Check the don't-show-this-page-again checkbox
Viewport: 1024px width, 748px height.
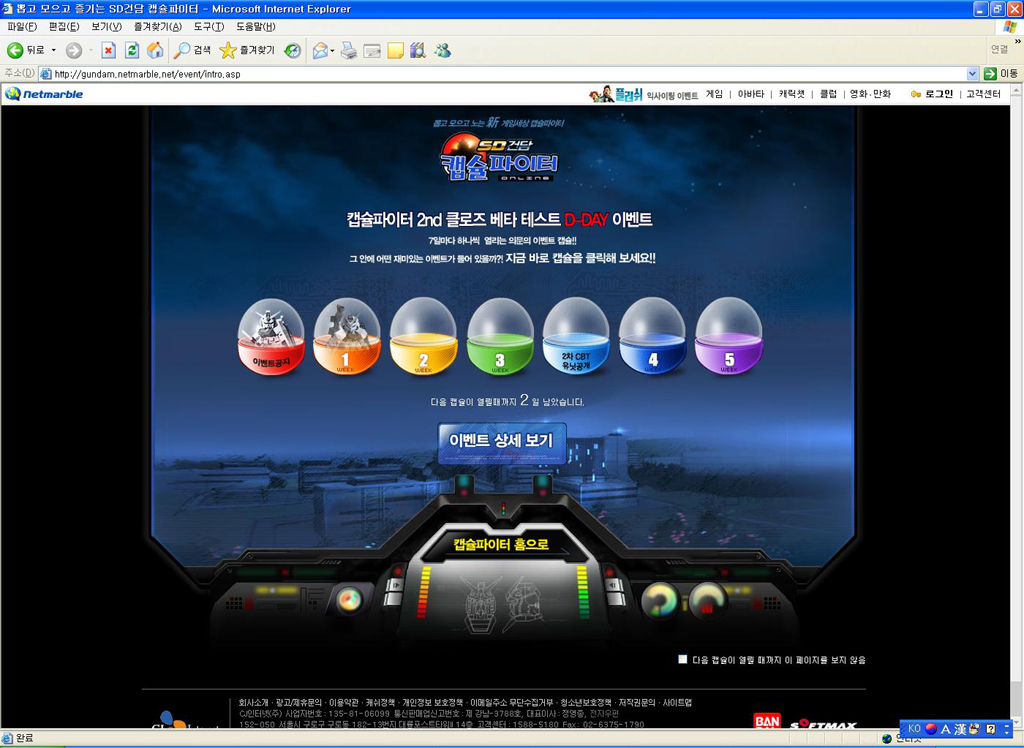(683, 659)
